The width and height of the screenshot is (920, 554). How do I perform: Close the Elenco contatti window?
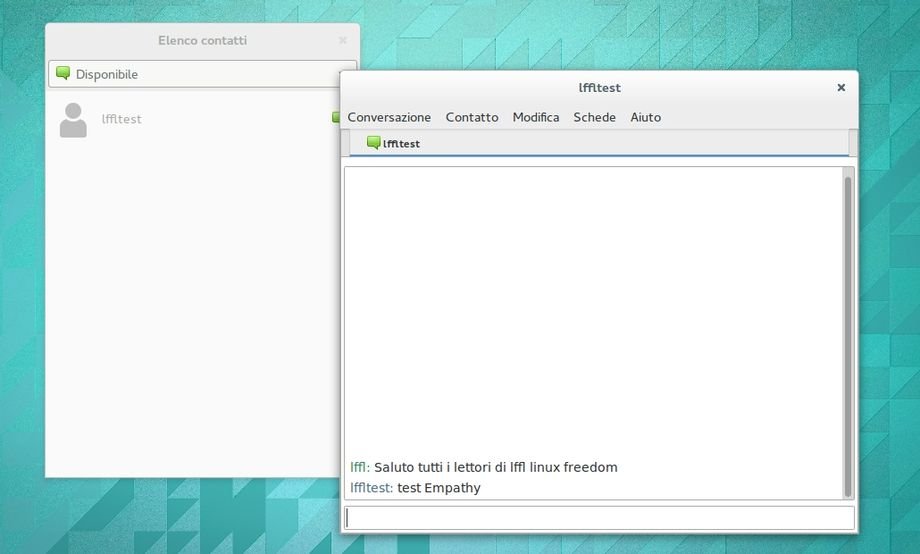[x=343, y=41]
